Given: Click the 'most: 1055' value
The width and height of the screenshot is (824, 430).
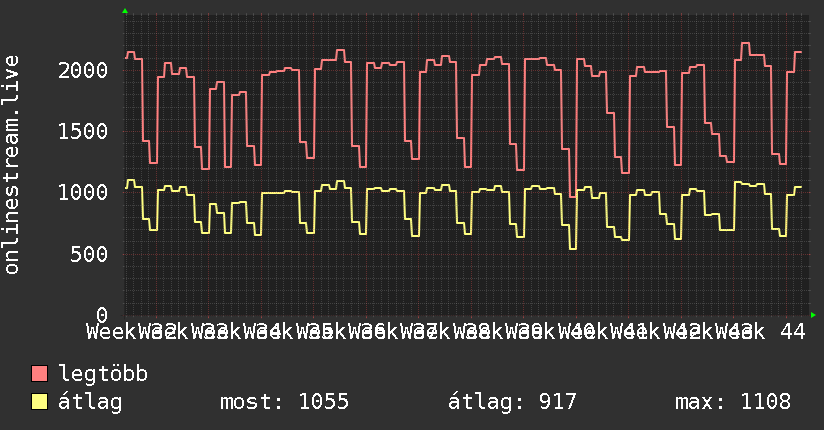Looking at the screenshot, I should click(x=284, y=402).
